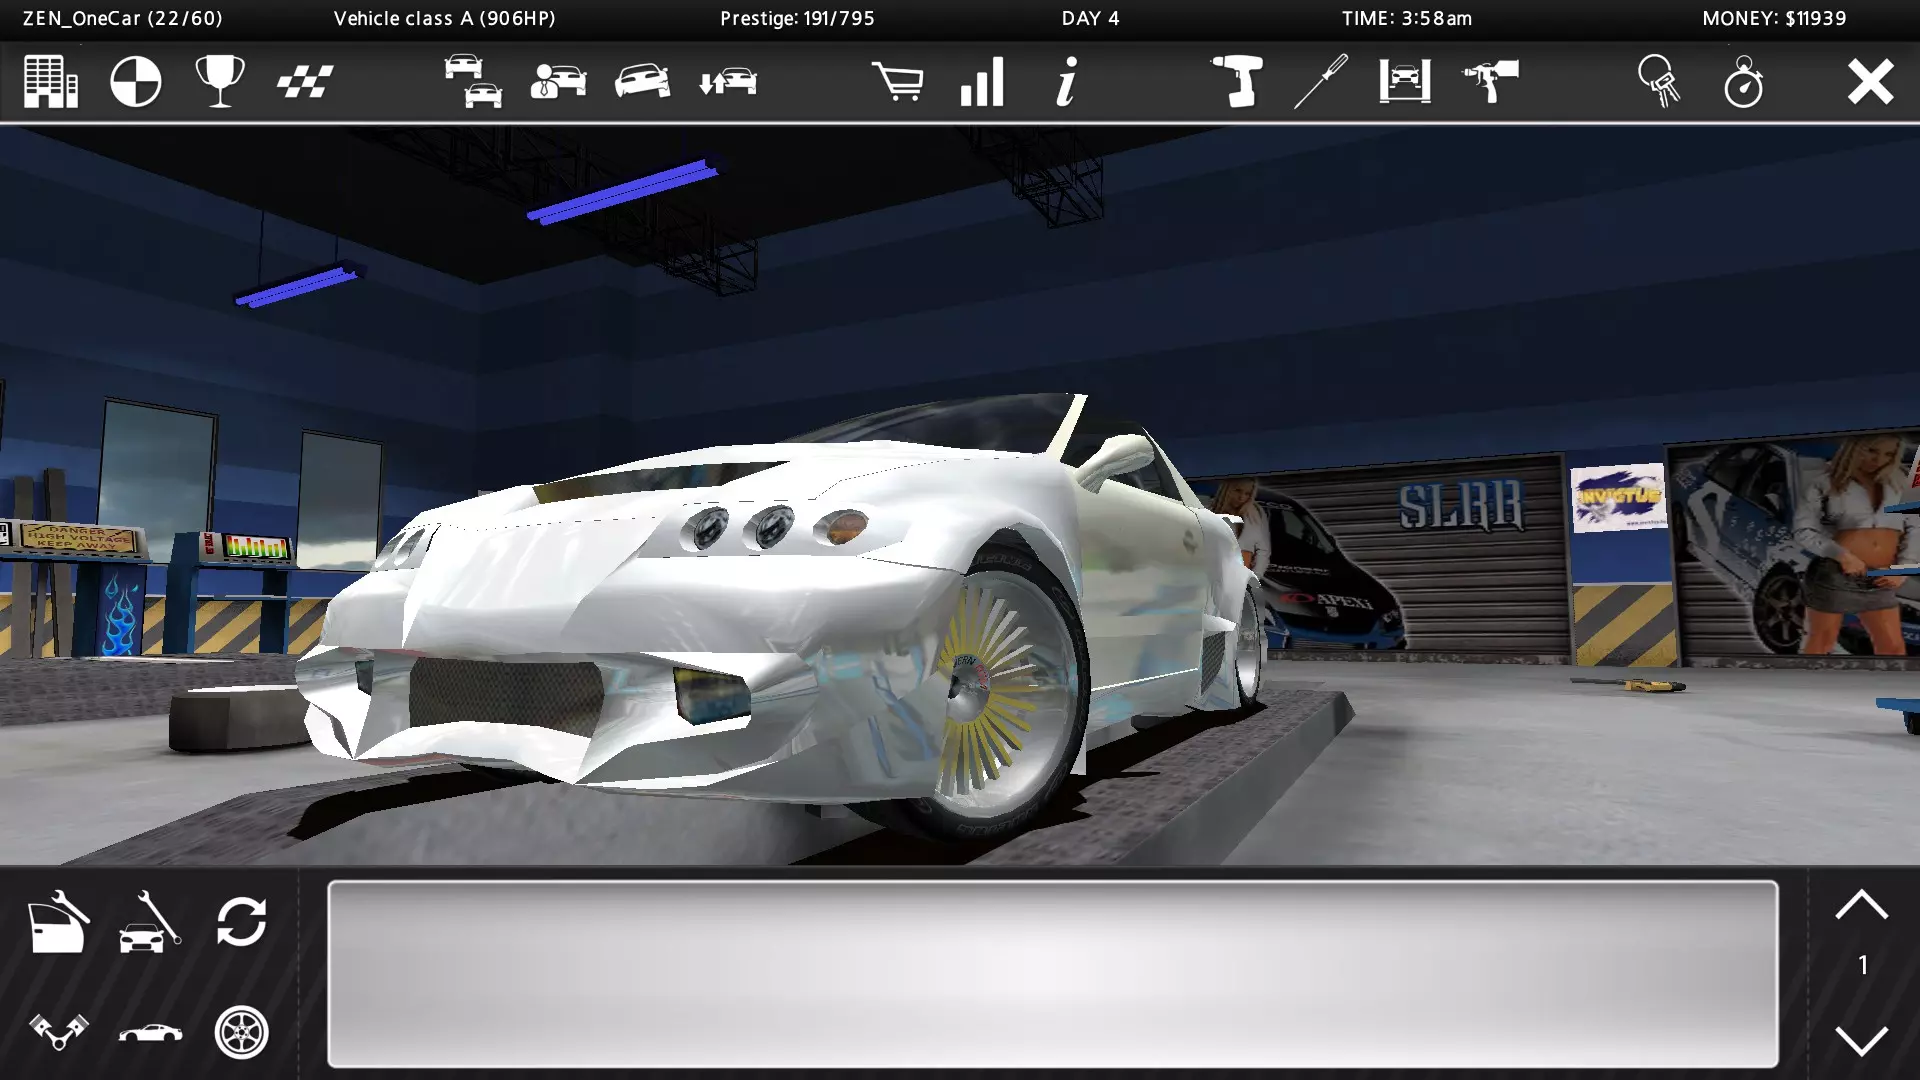Select the engine pistons parts category
This screenshot has width=1920, height=1080.
tap(58, 1032)
